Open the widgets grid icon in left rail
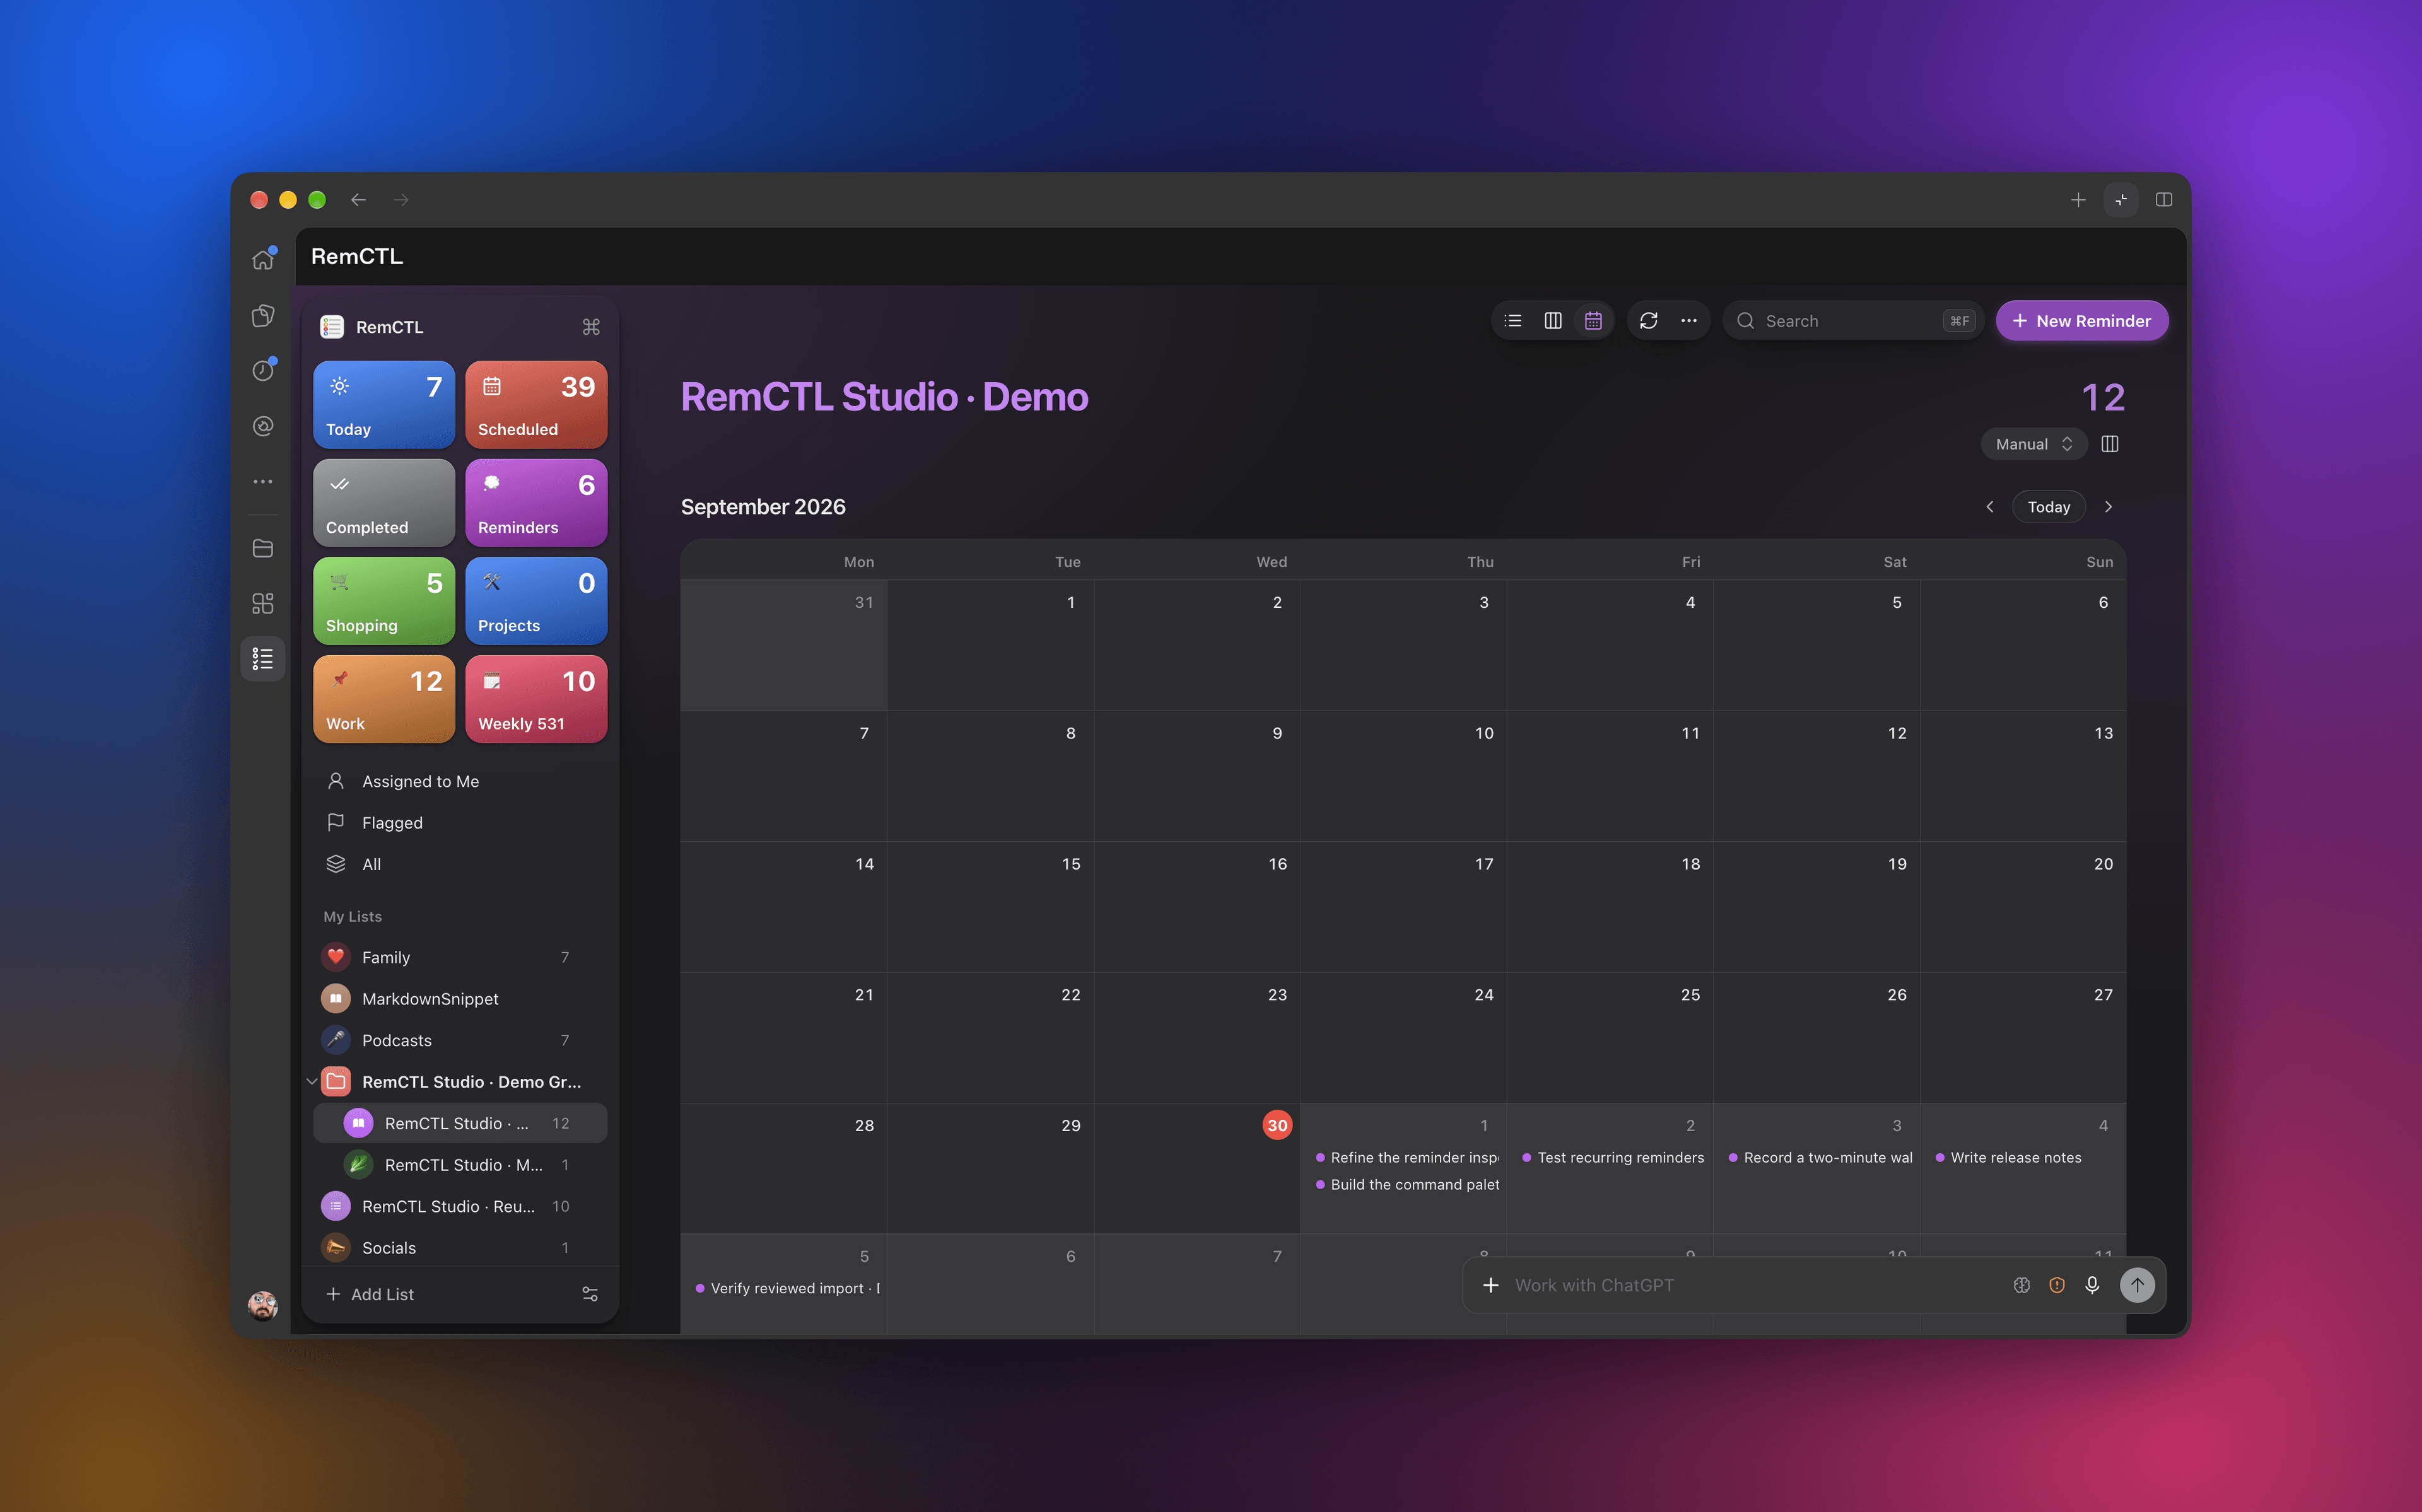Screen dimensions: 2422x1512 coord(263,603)
